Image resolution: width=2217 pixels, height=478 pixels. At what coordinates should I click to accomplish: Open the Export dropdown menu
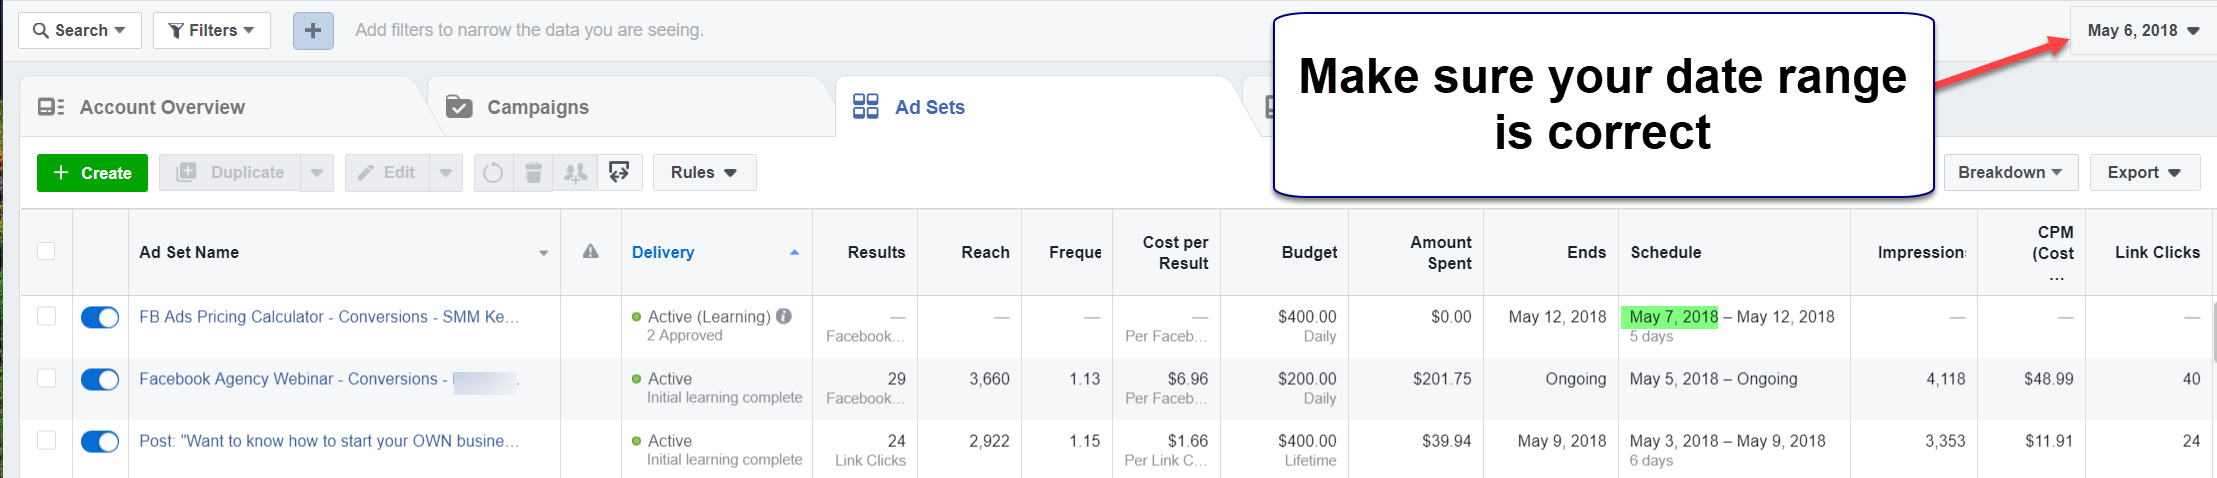pyautogui.click(x=2144, y=172)
